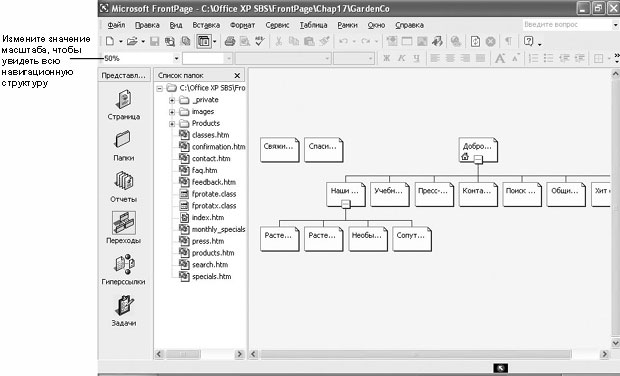Click the Stop loading icon
Viewport: 620px width, 376px height.
pos(491,41)
